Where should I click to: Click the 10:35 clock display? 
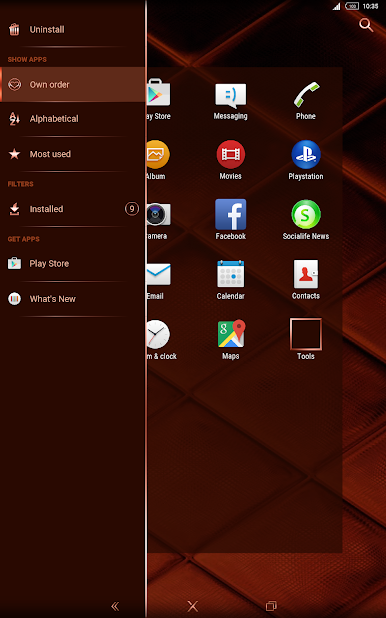click(x=371, y=6)
